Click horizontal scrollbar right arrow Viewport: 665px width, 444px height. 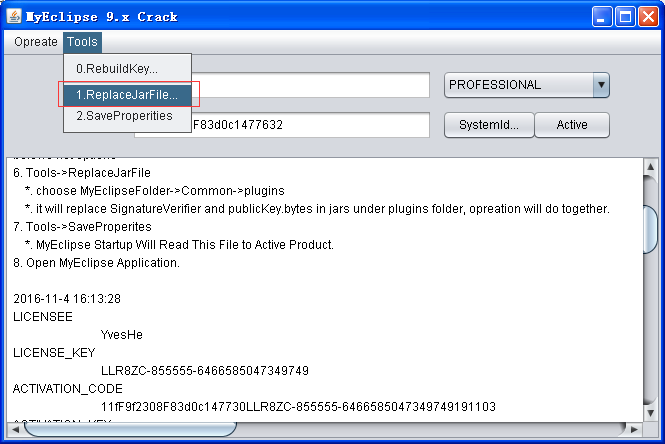(634, 429)
